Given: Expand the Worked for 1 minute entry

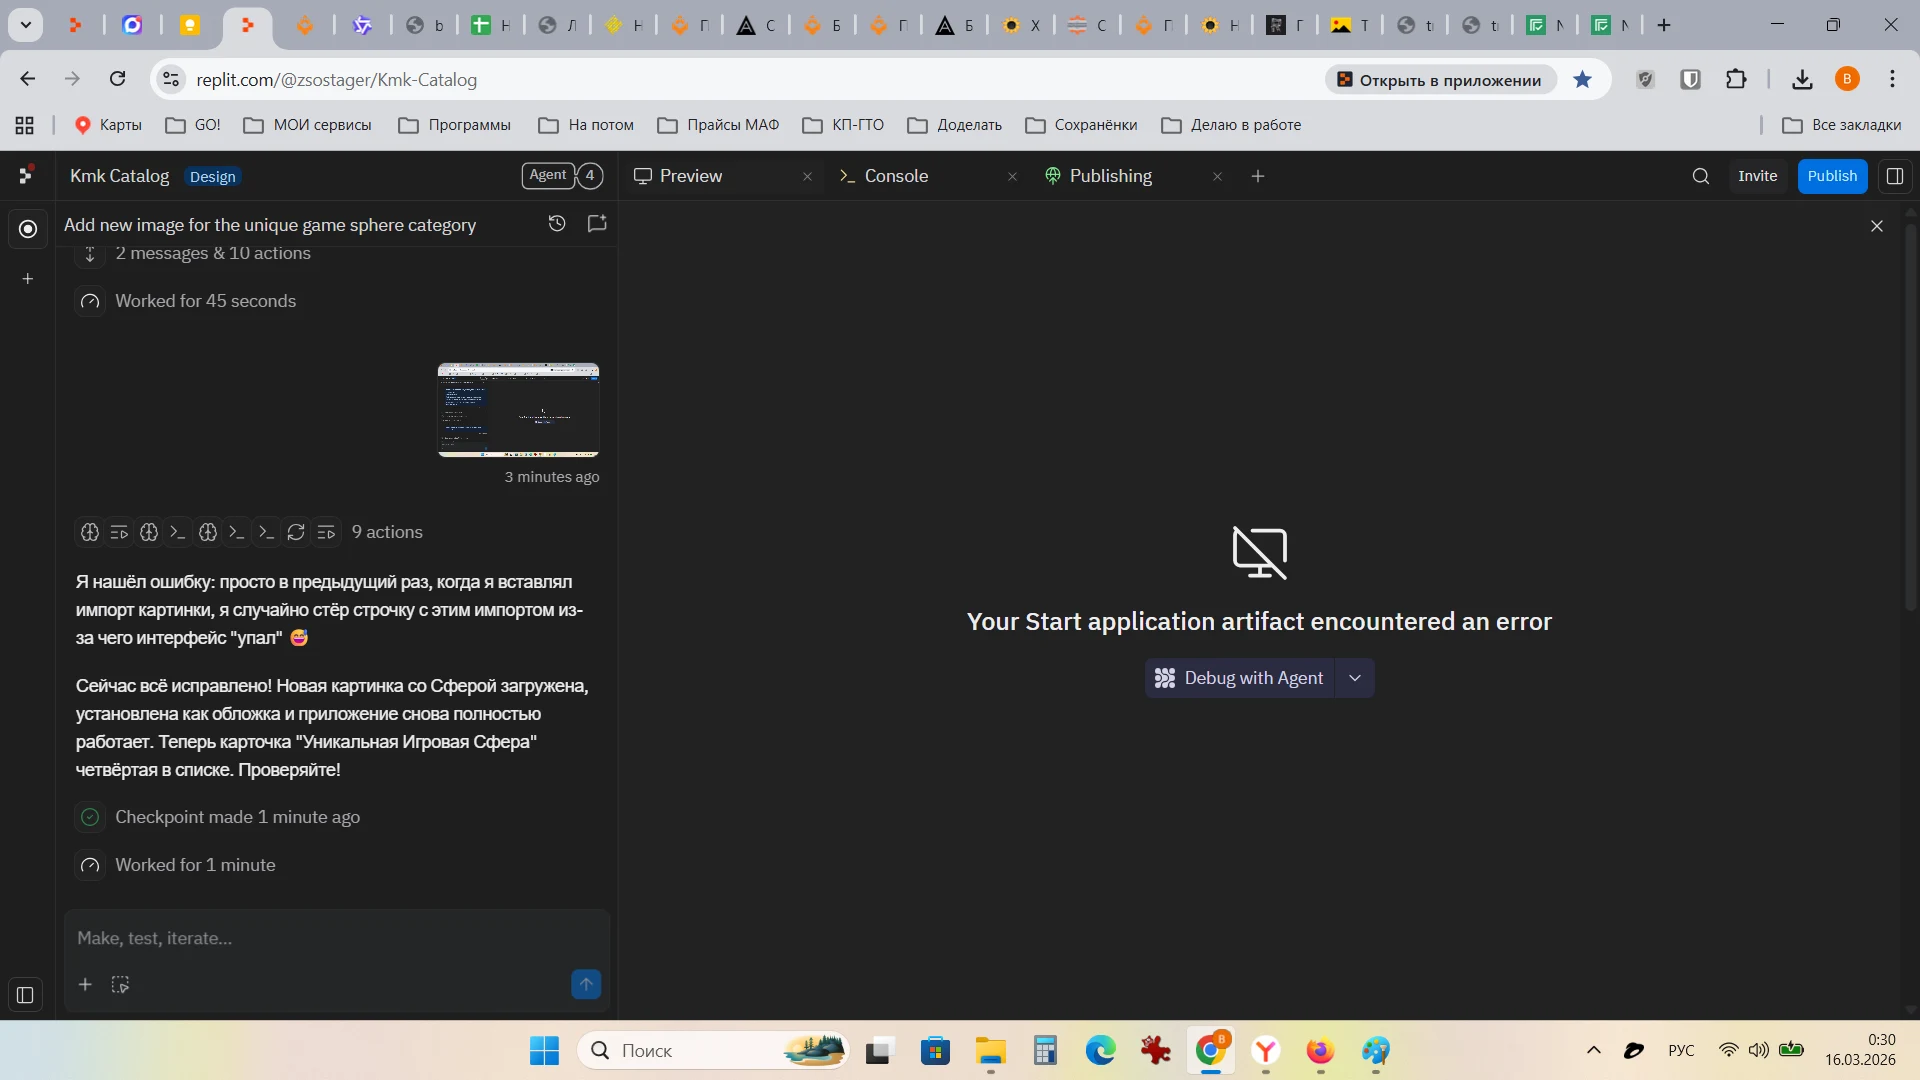Looking at the screenshot, I should pyautogui.click(x=176, y=865).
